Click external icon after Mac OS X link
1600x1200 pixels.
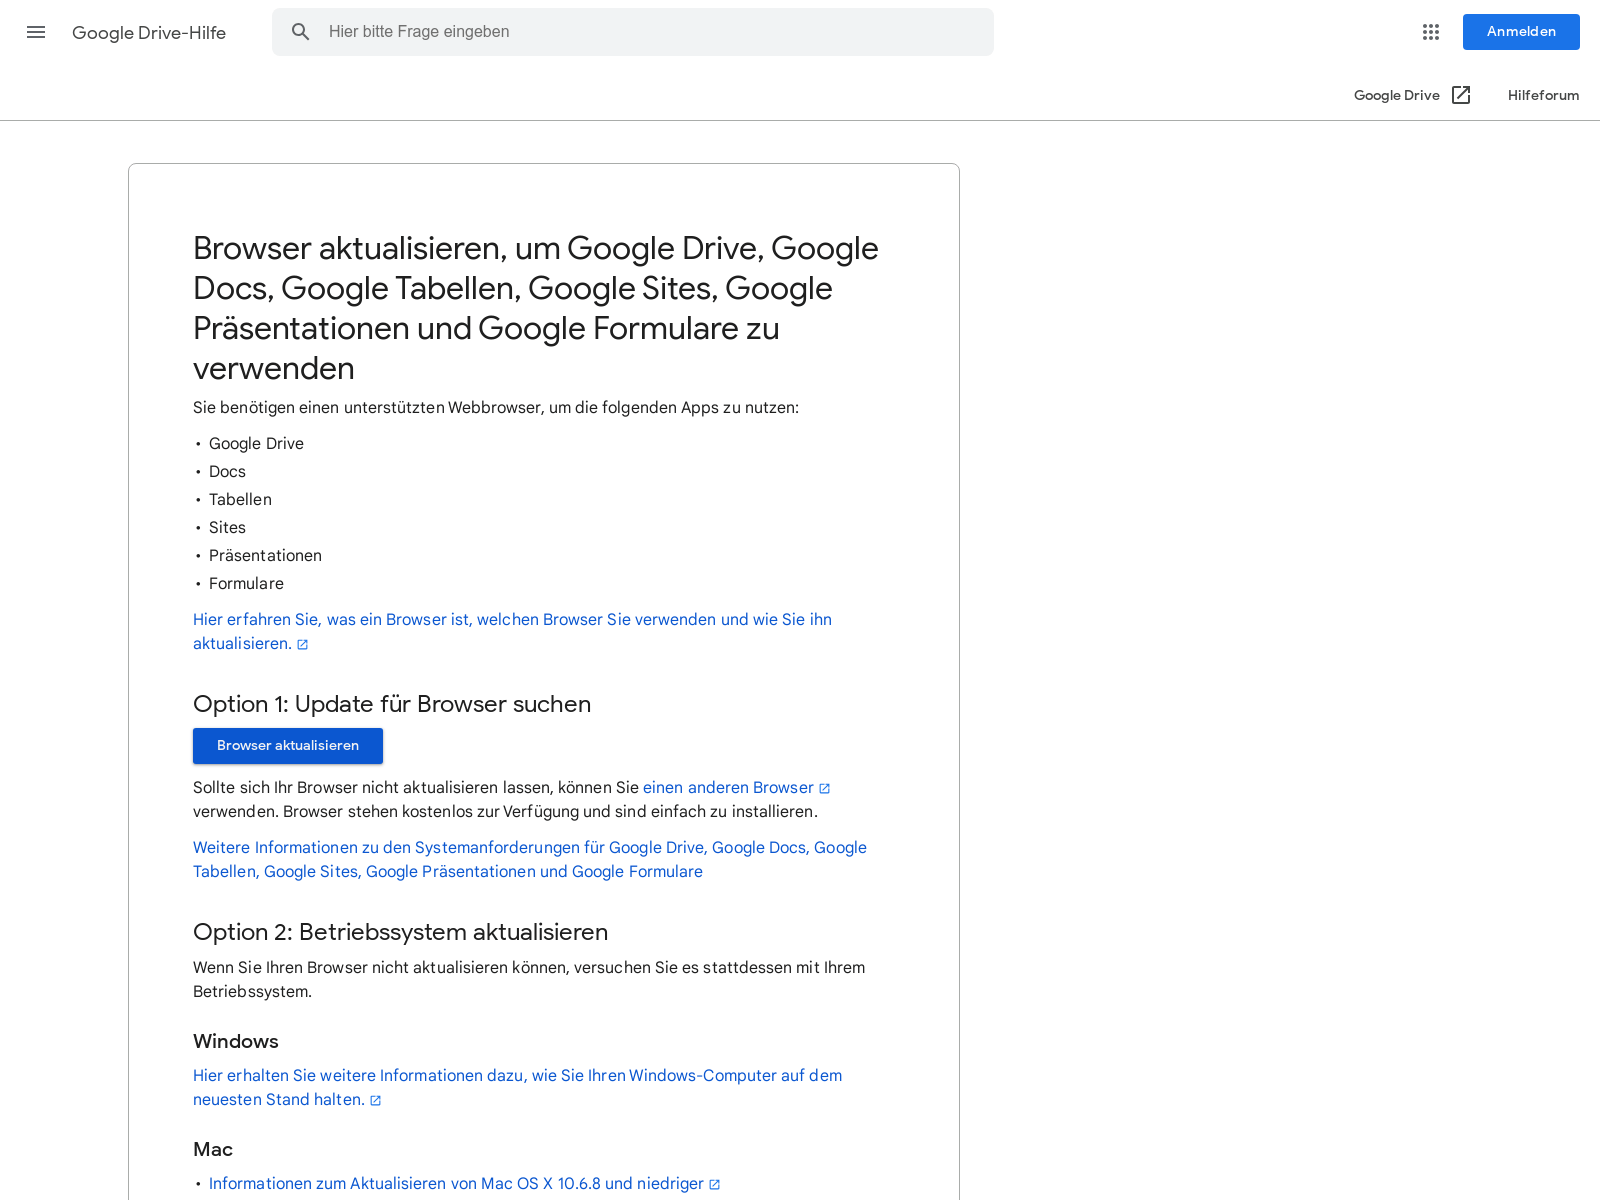pyautogui.click(x=715, y=1185)
